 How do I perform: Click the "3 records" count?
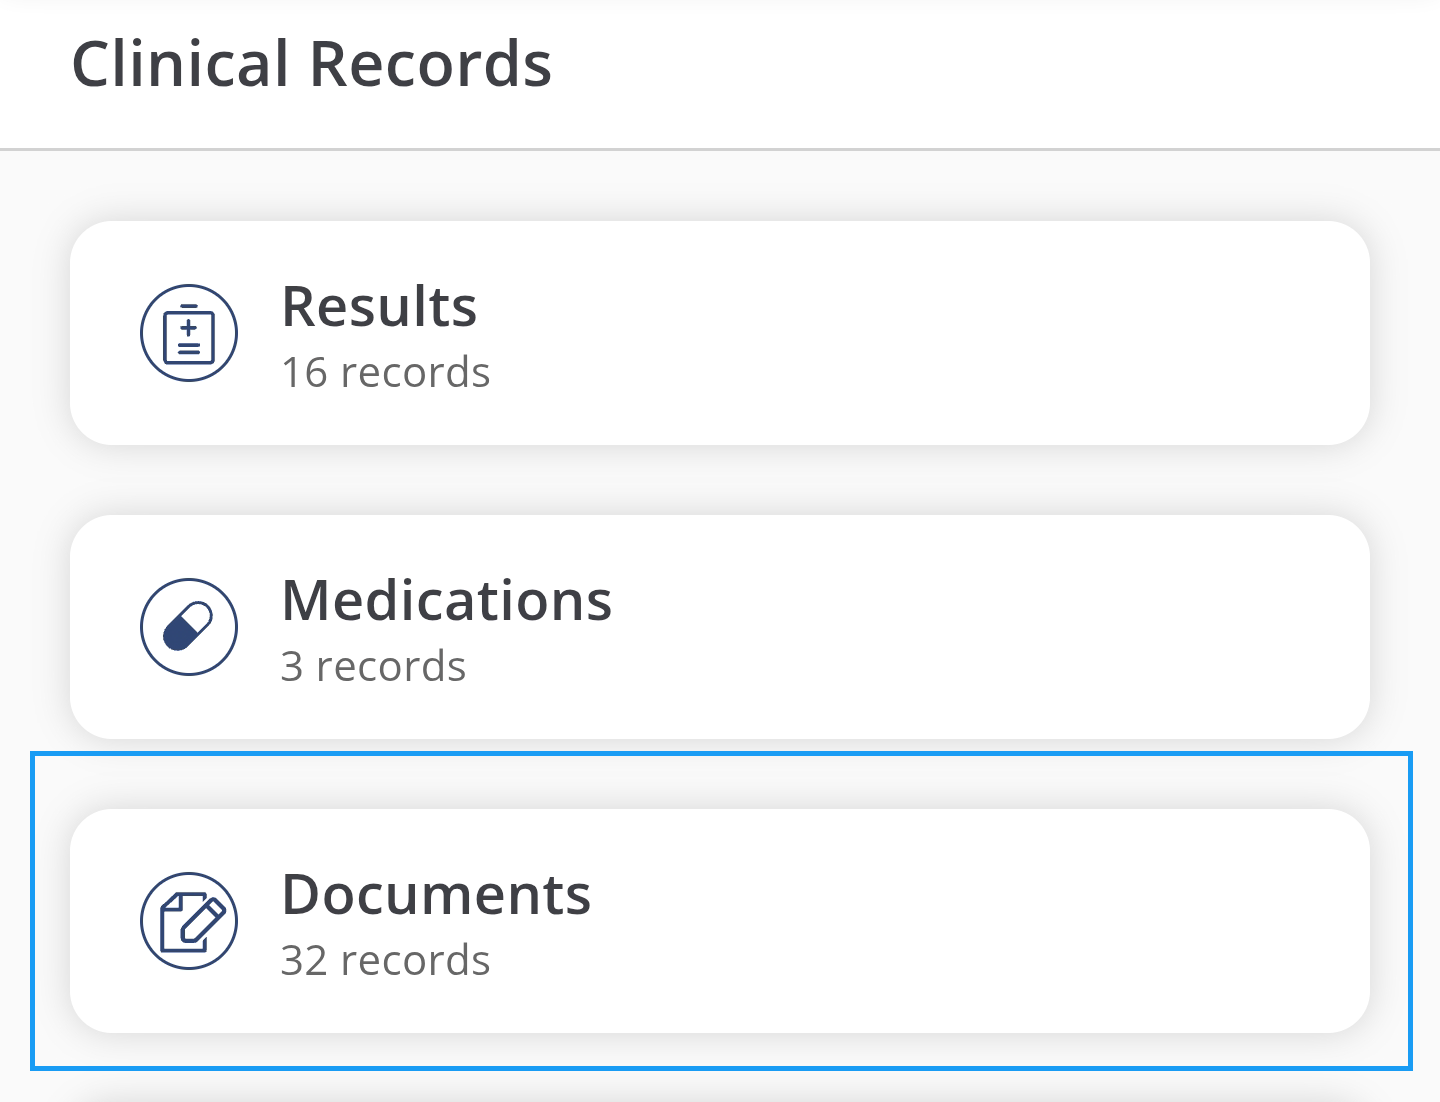373,667
